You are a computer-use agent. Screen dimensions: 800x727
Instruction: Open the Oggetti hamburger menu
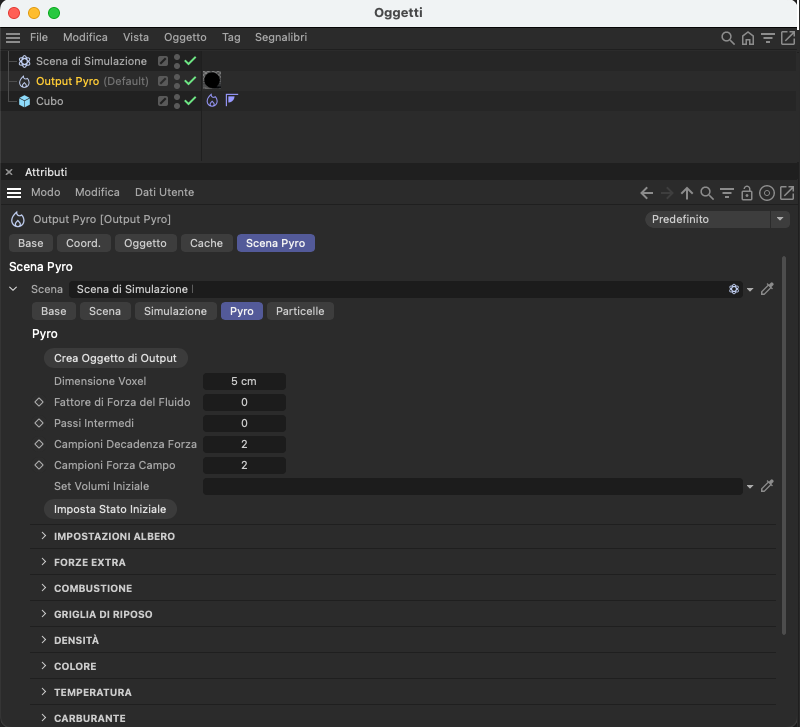pos(13,38)
